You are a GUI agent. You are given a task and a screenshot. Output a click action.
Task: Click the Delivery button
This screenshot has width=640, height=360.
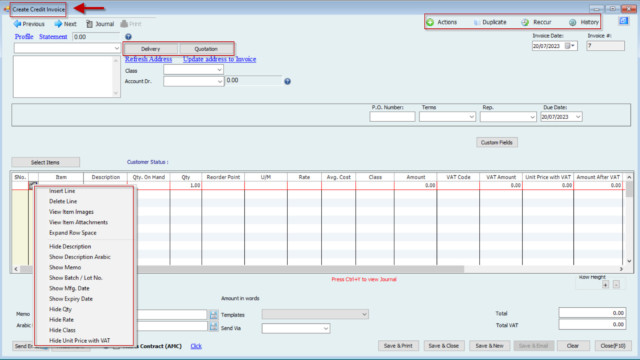click(151, 49)
